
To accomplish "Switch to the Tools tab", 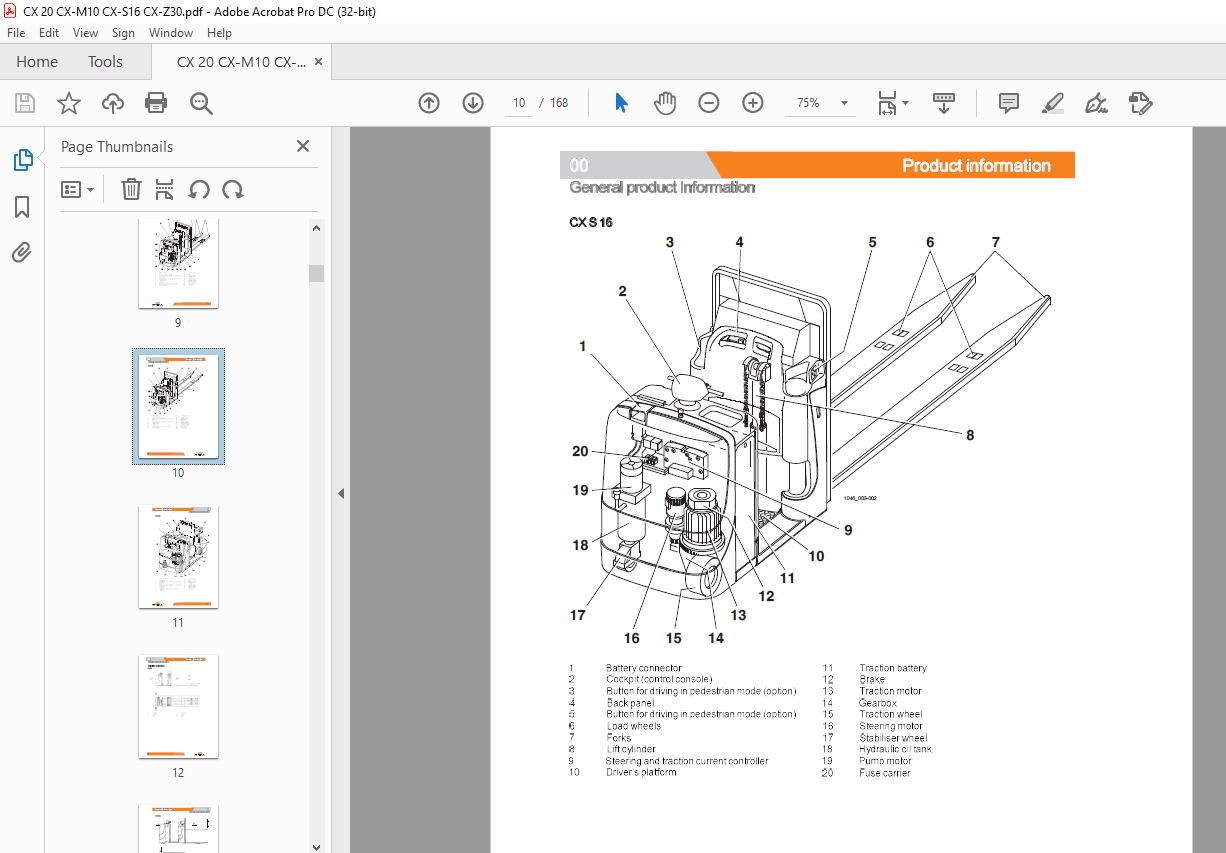I will point(105,62).
